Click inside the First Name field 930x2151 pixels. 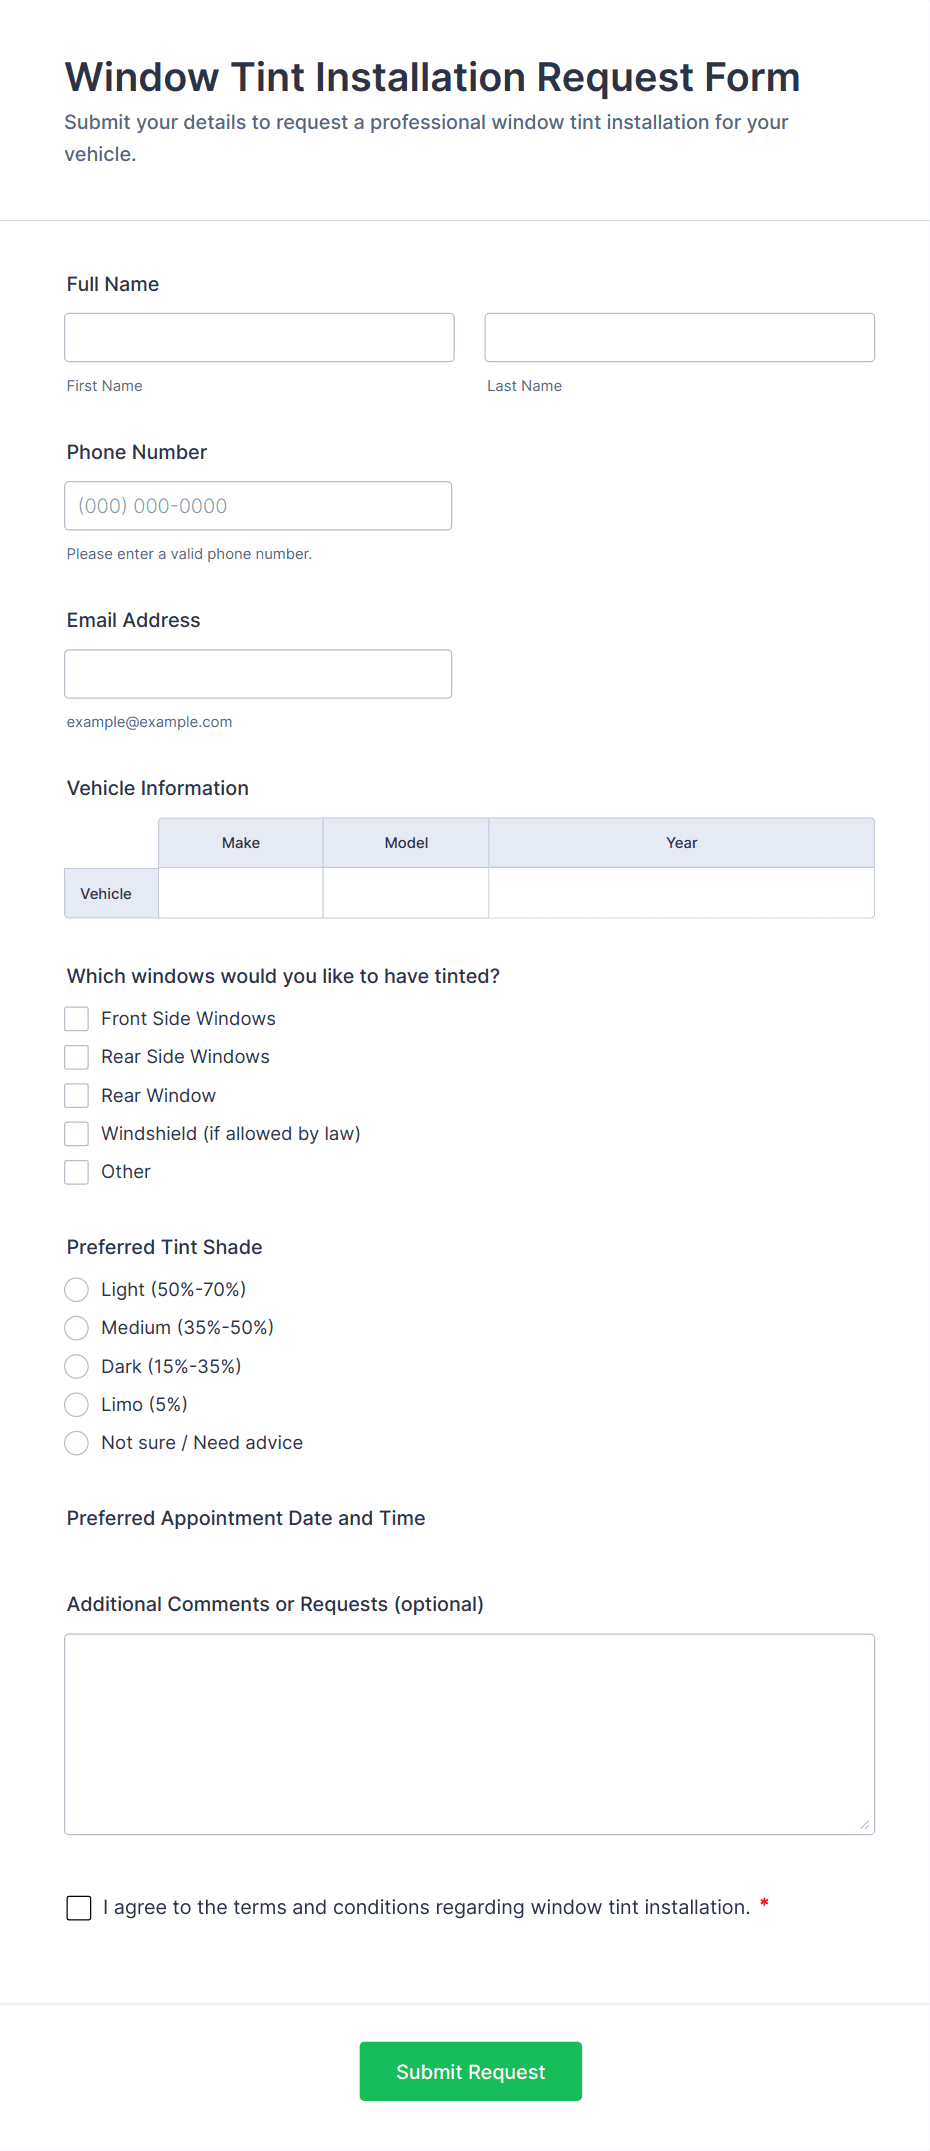coord(258,337)
